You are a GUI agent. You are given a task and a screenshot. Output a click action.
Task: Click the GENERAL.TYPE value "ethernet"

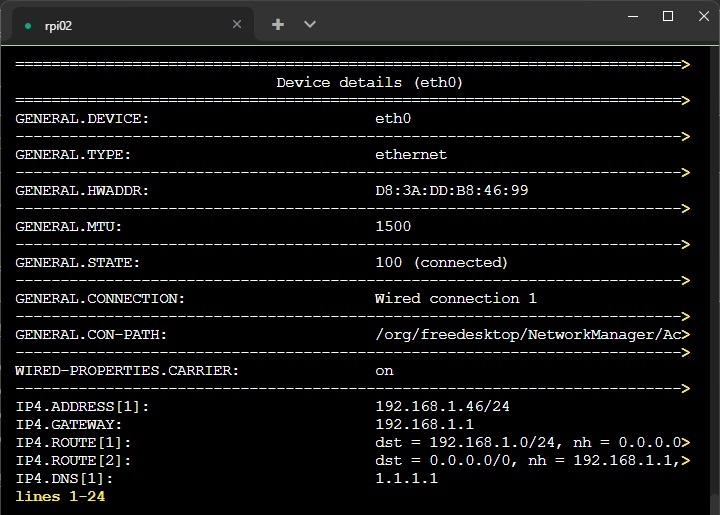pos(411,154)
